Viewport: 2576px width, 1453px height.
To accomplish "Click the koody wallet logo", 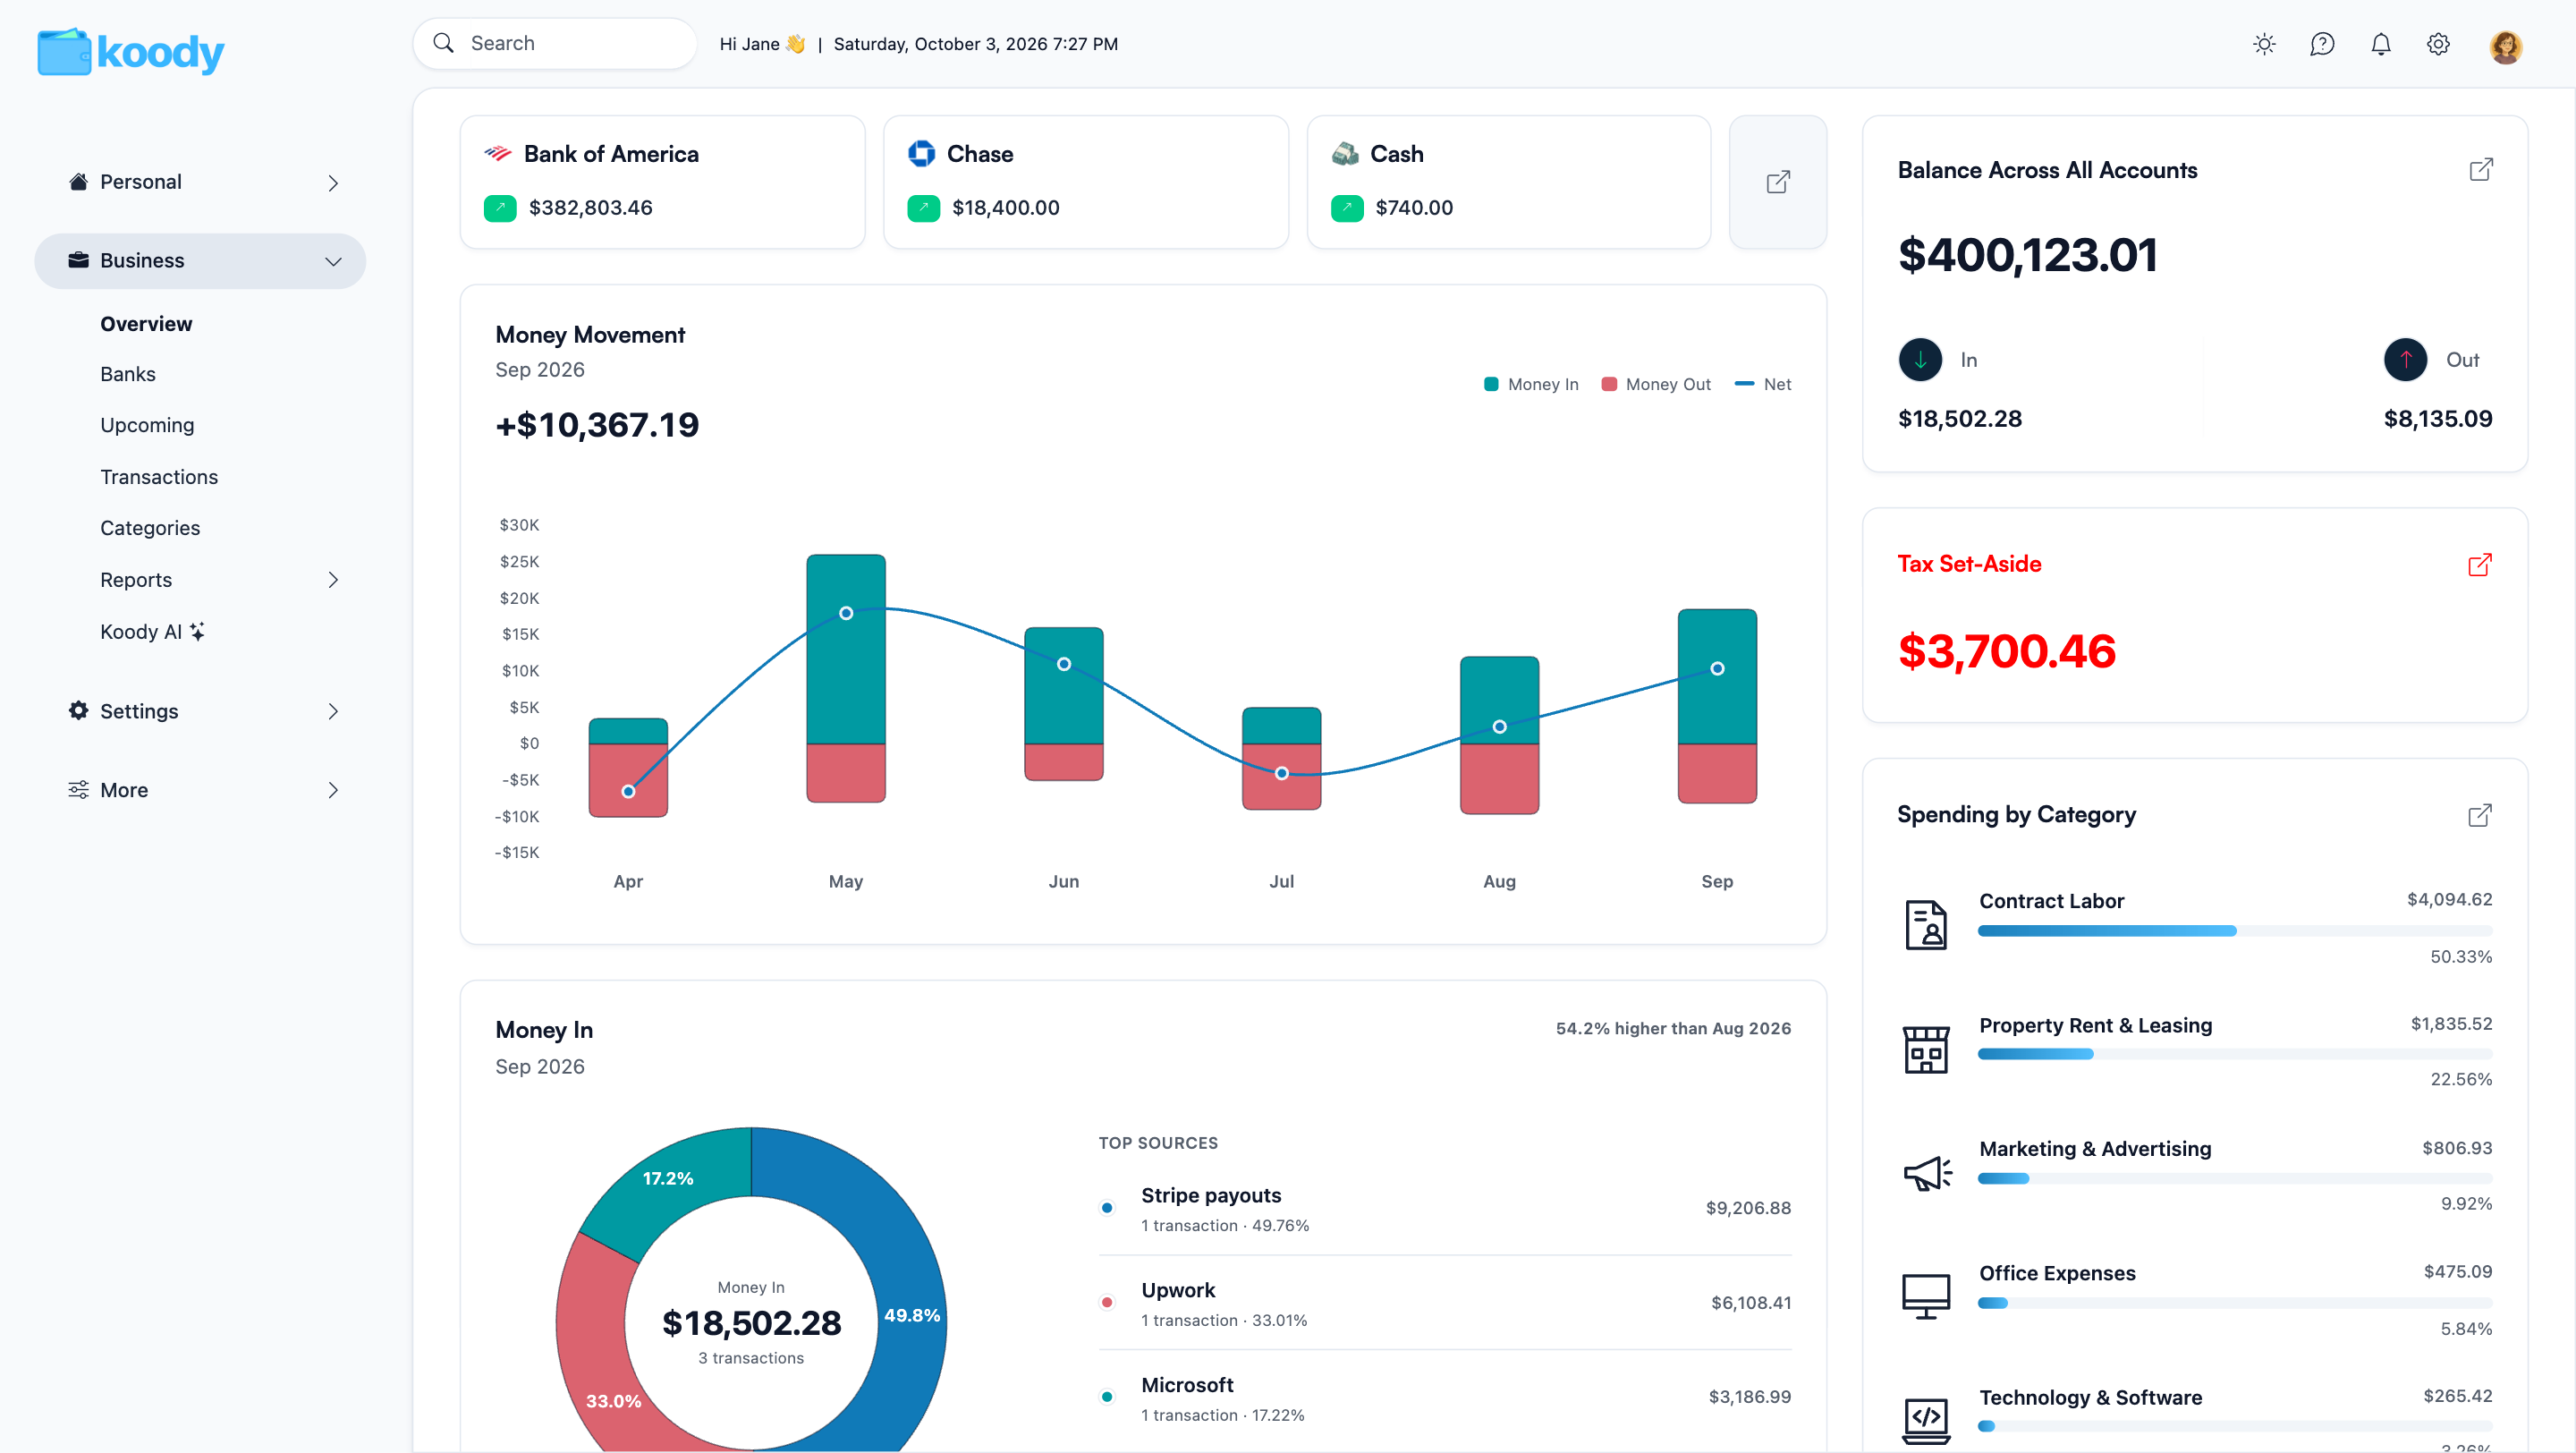I will click(x=131, y=51).
